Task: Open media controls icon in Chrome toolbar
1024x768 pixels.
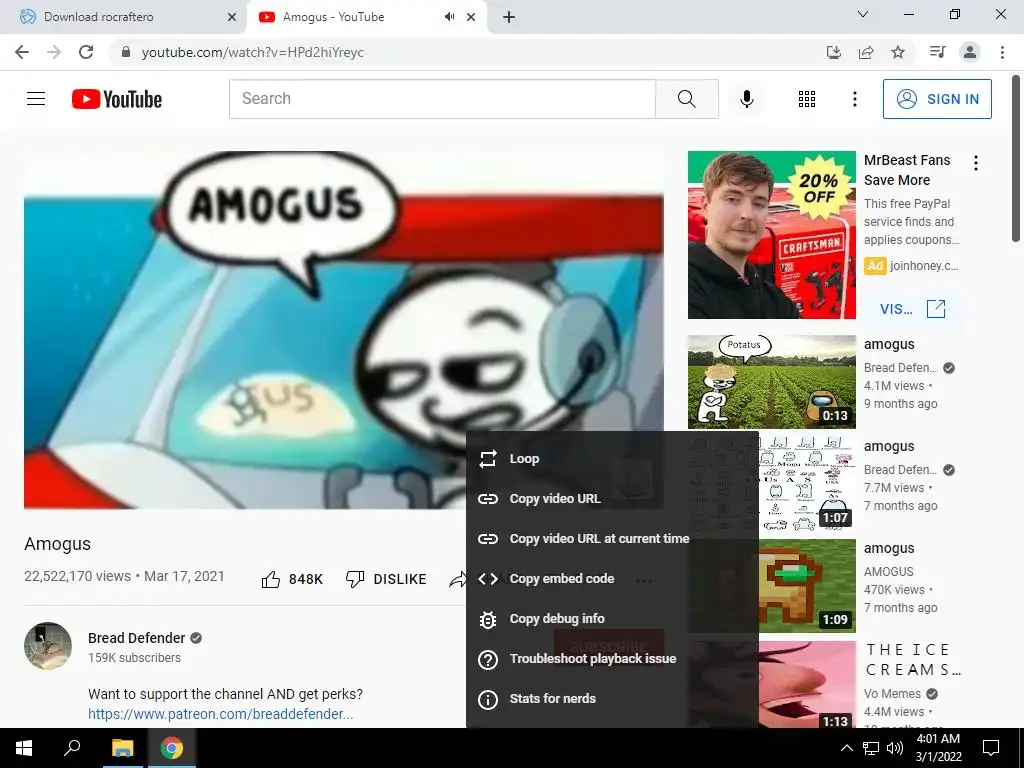Action: click(937, 52)
